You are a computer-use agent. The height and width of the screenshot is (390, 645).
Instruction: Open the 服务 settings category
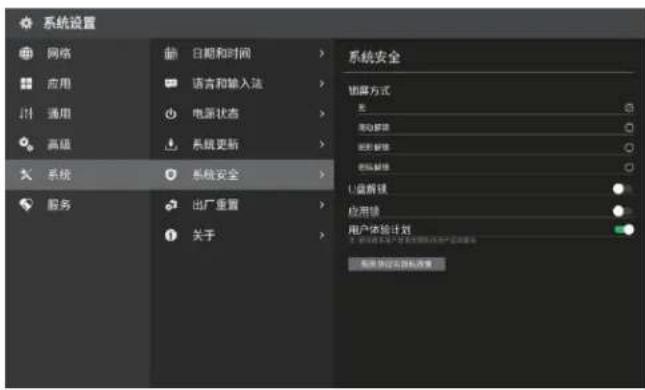pos(78,204)
